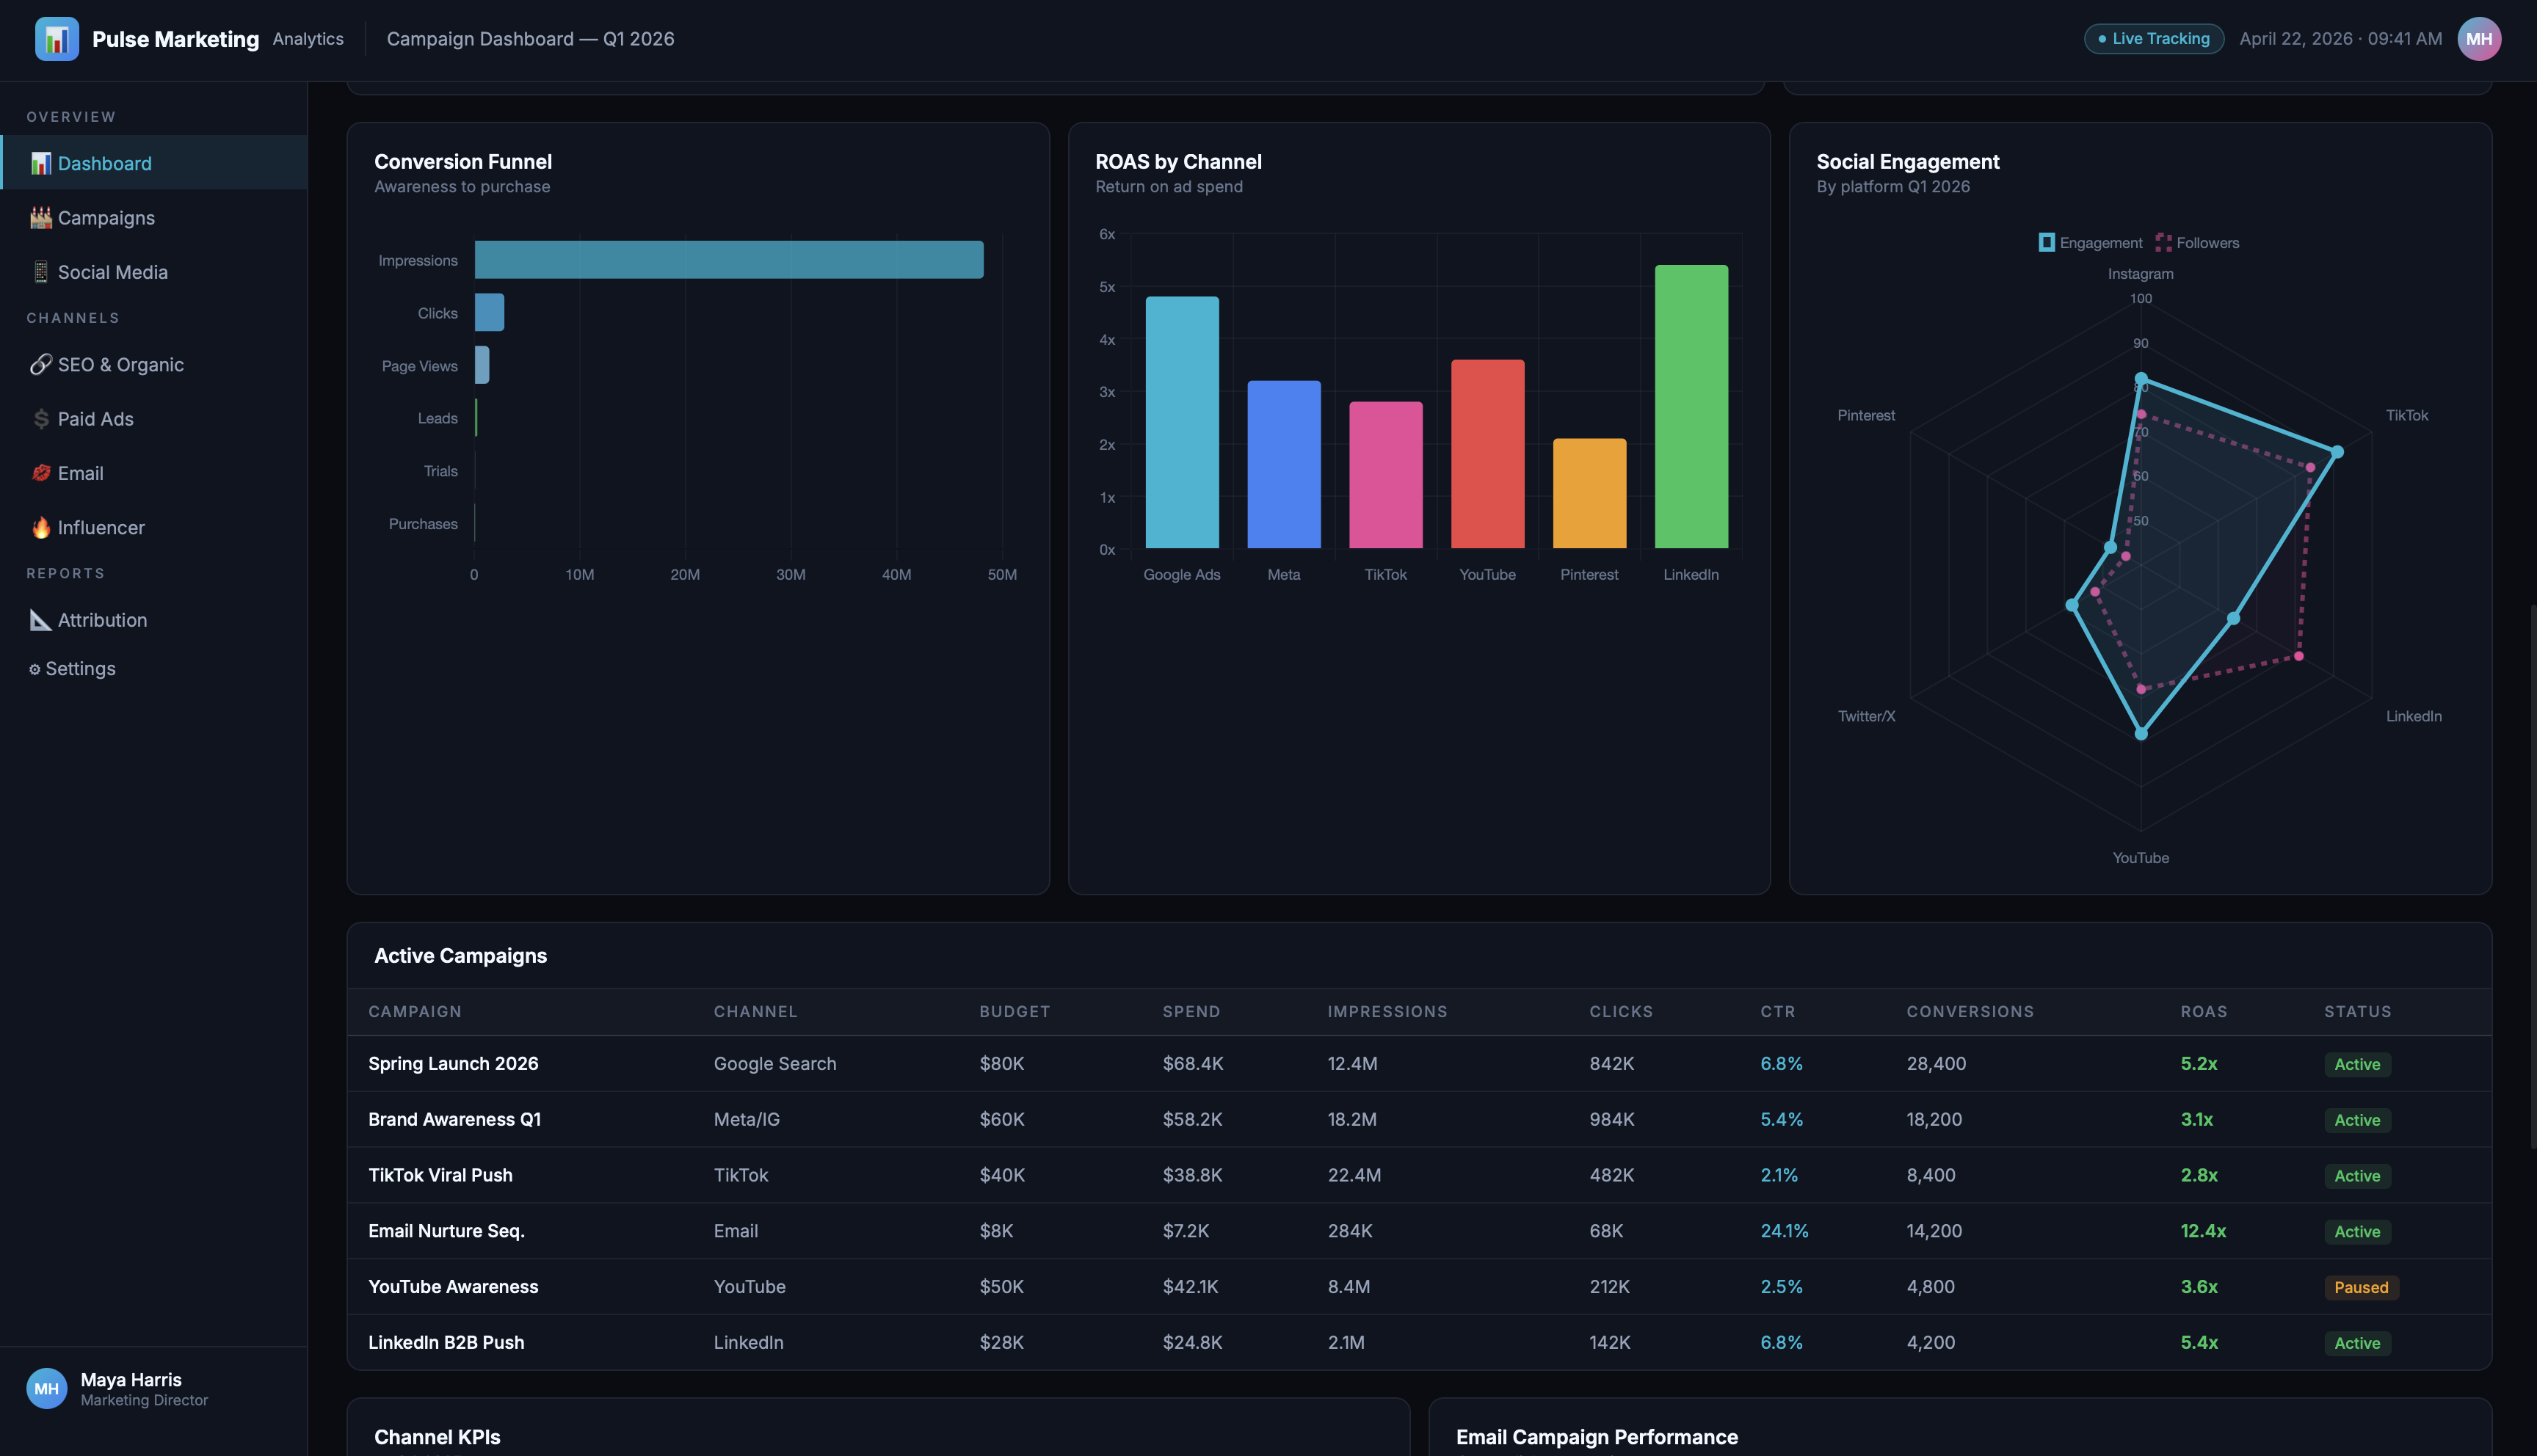2537x1456 pixels.
Task: Click the Channel KPIs card title
Action: coord(437,1437)
